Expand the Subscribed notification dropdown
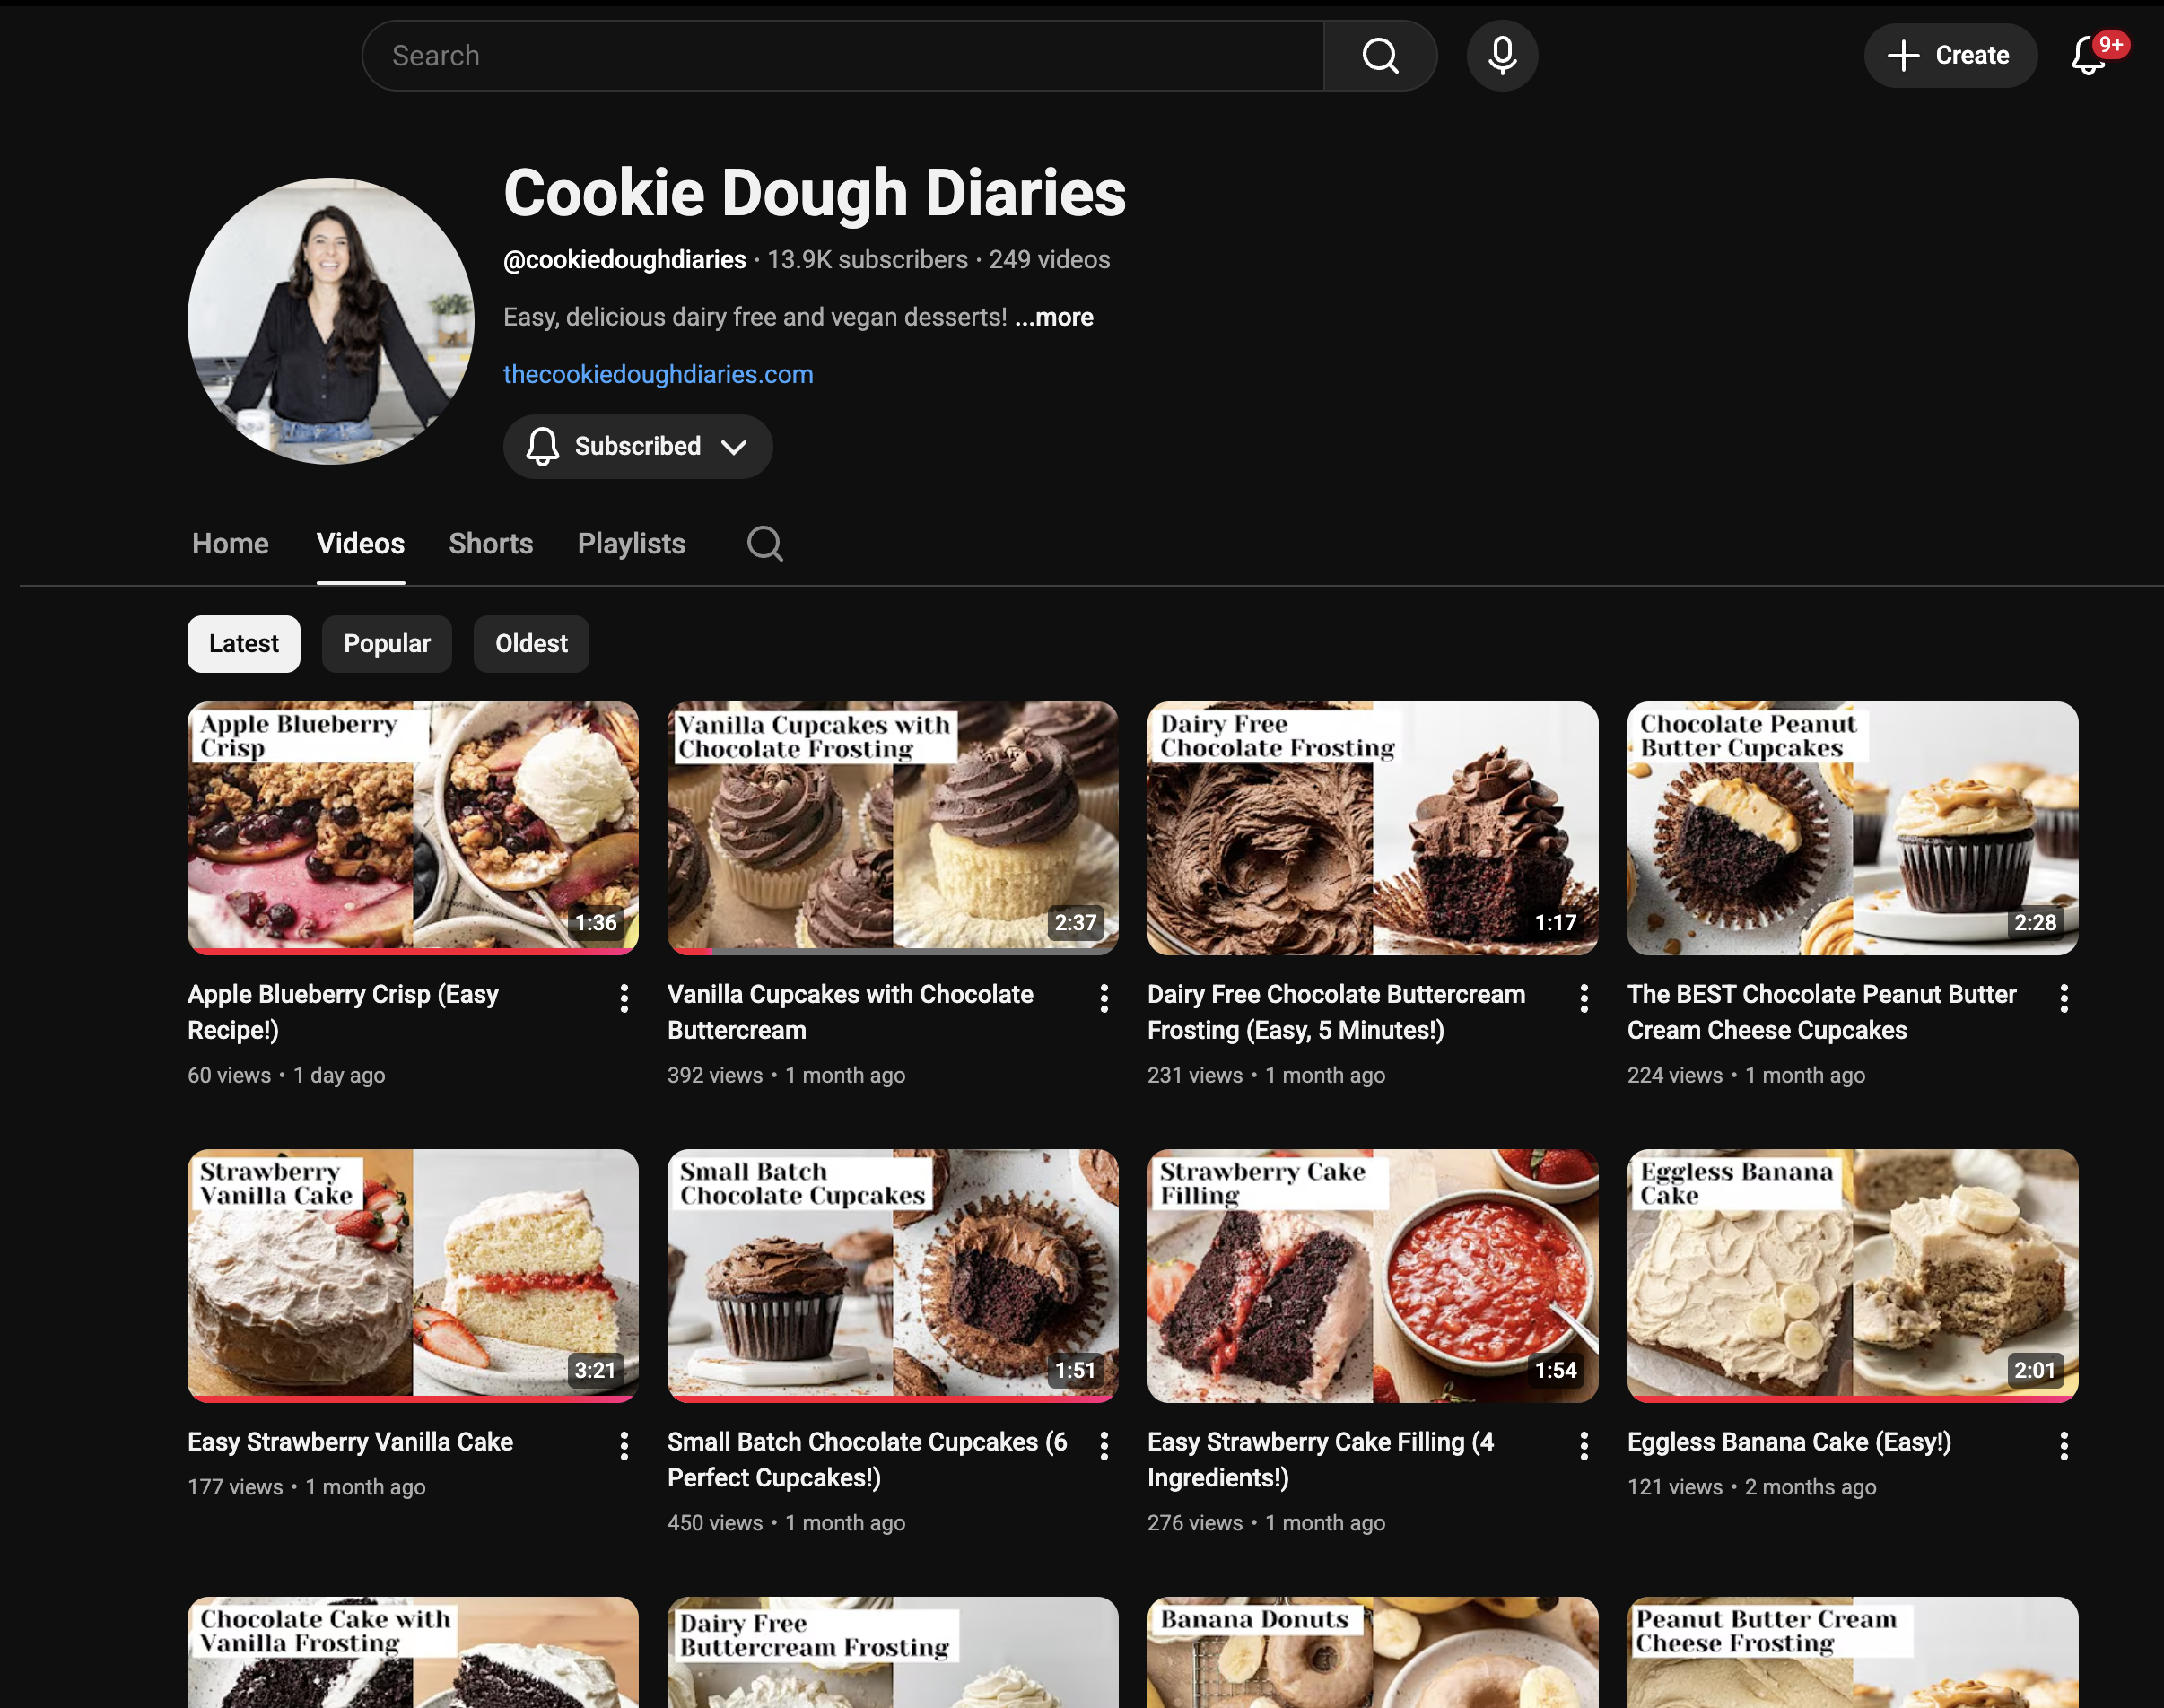Screen dimensions: 2164x1708 [x=638, y=447]
